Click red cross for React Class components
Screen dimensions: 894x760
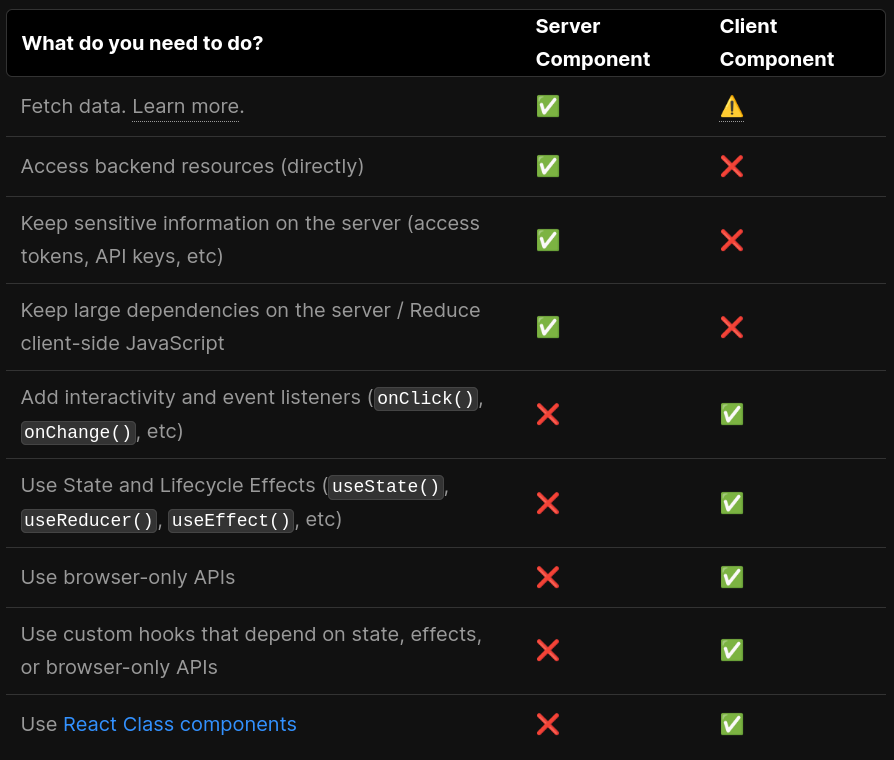548,724
